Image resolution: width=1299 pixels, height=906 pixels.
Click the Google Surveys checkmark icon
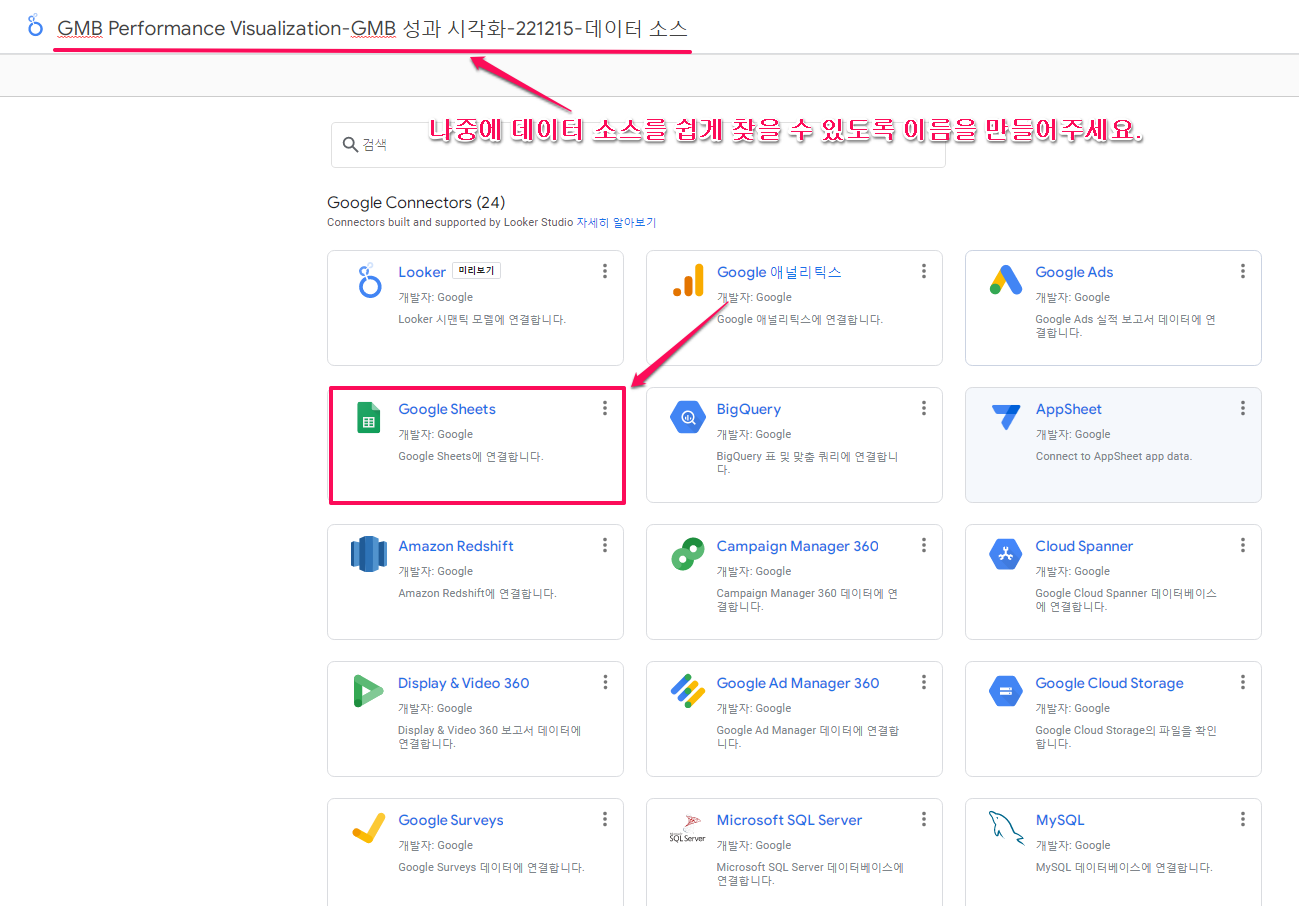tap(369, 828)
